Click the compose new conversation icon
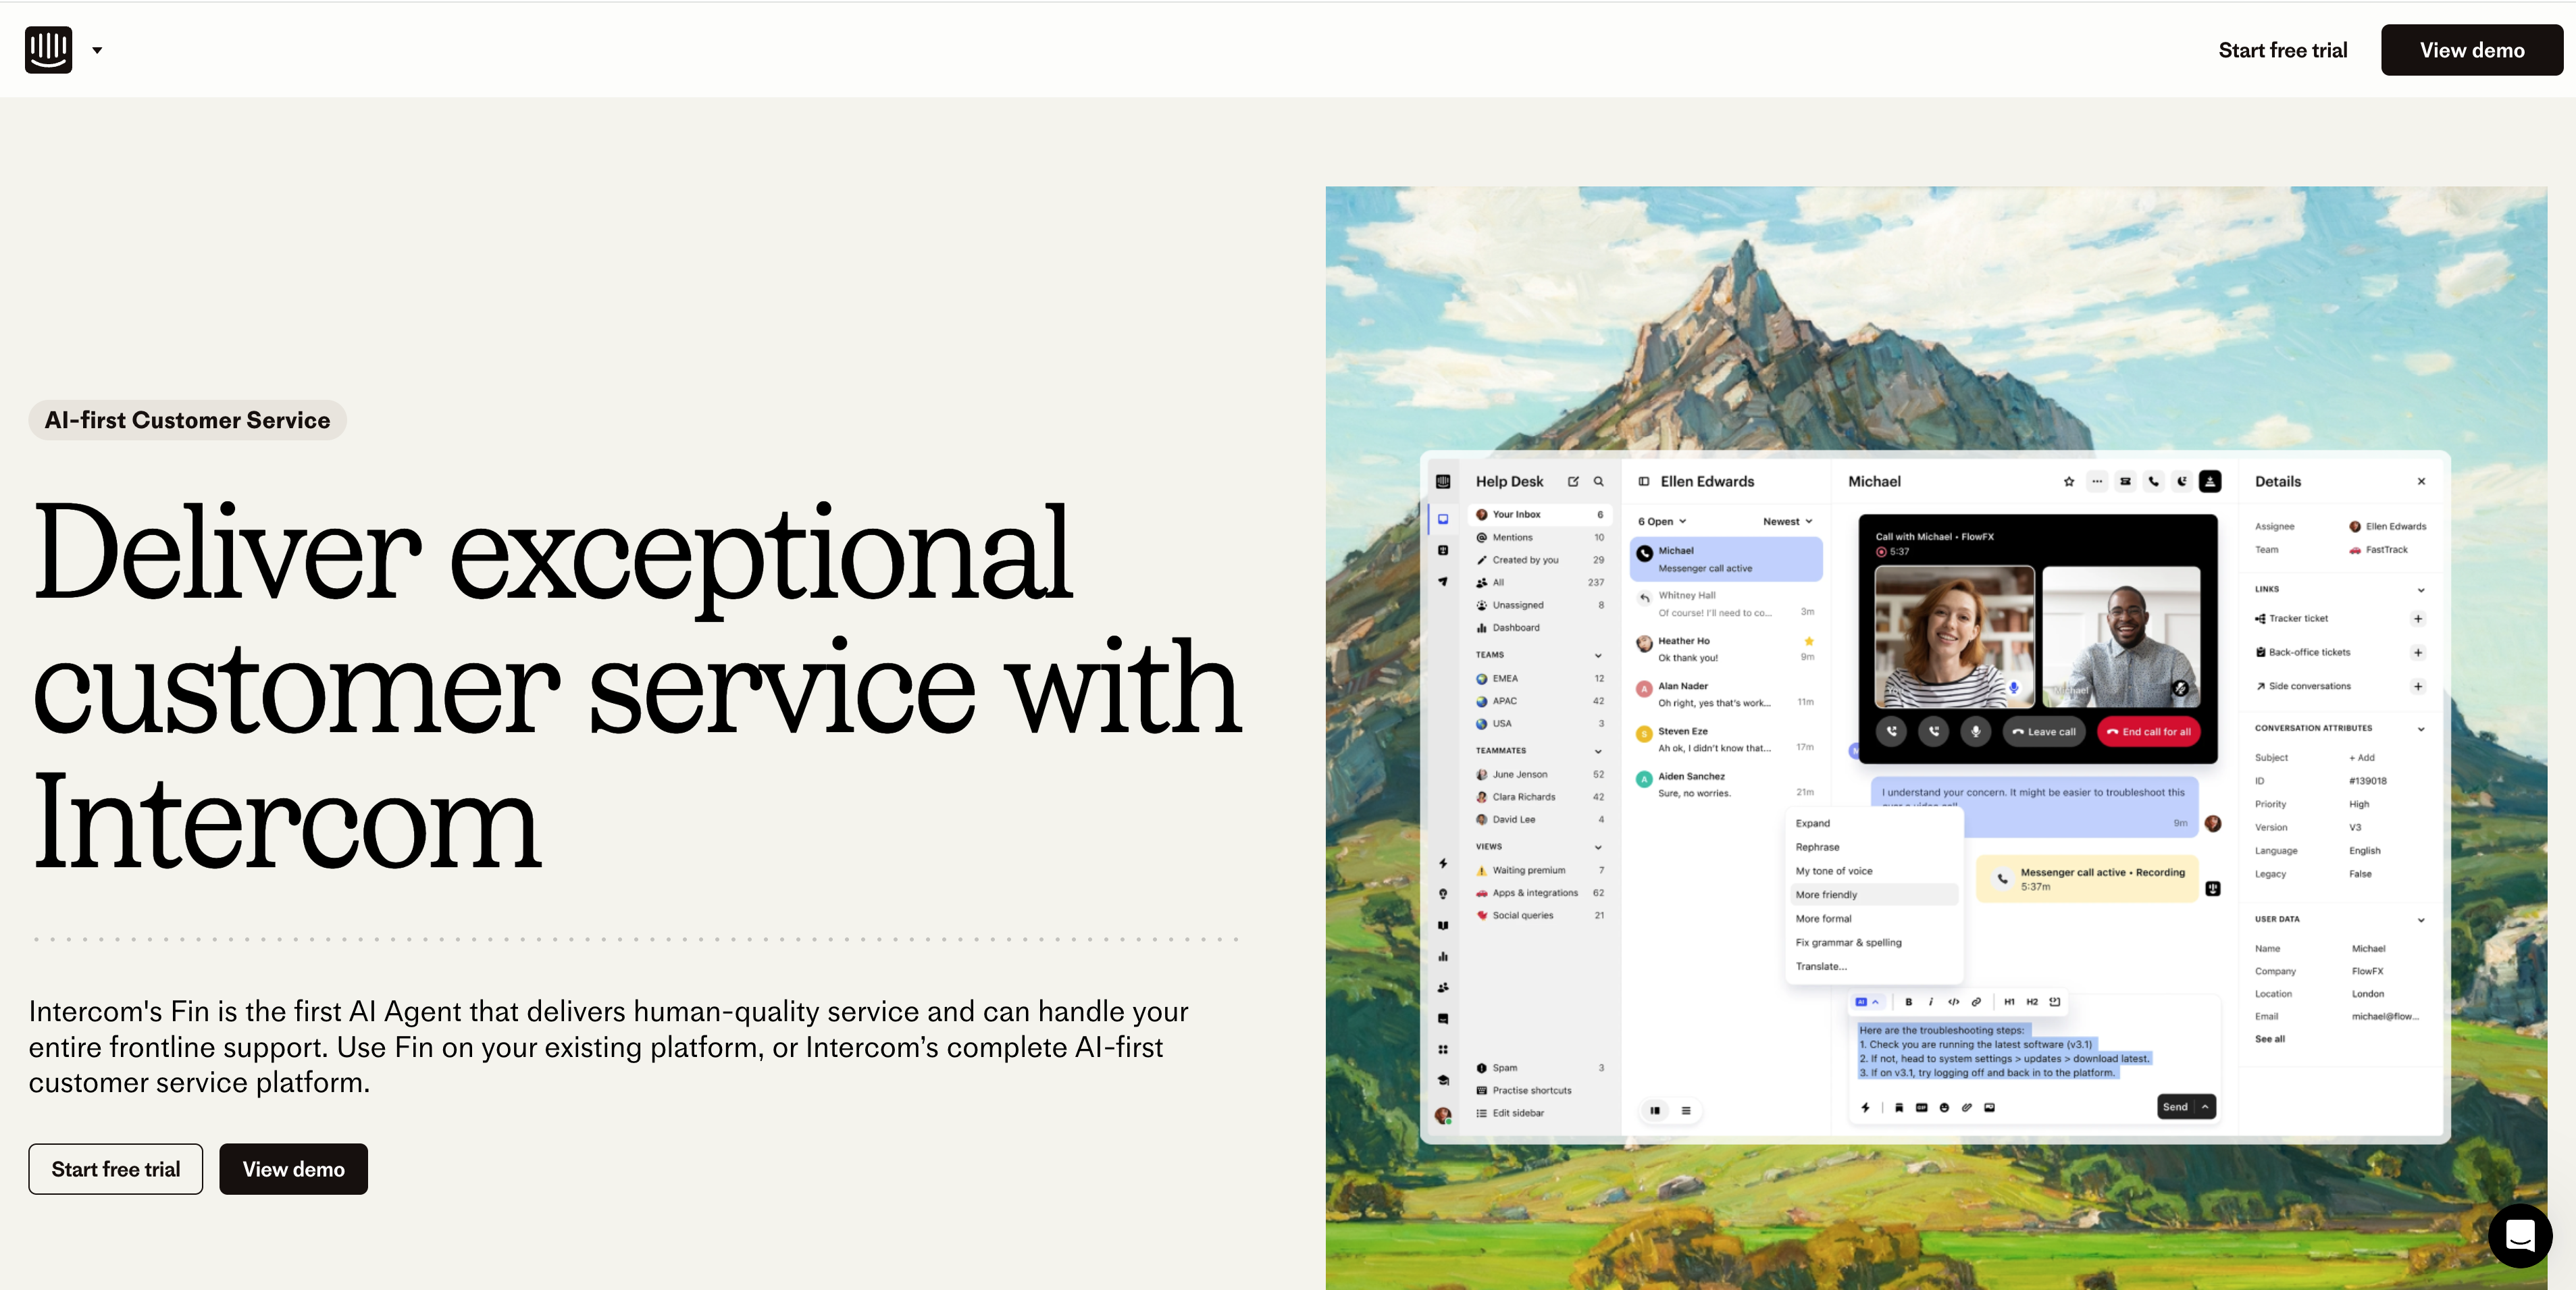 1573,482
